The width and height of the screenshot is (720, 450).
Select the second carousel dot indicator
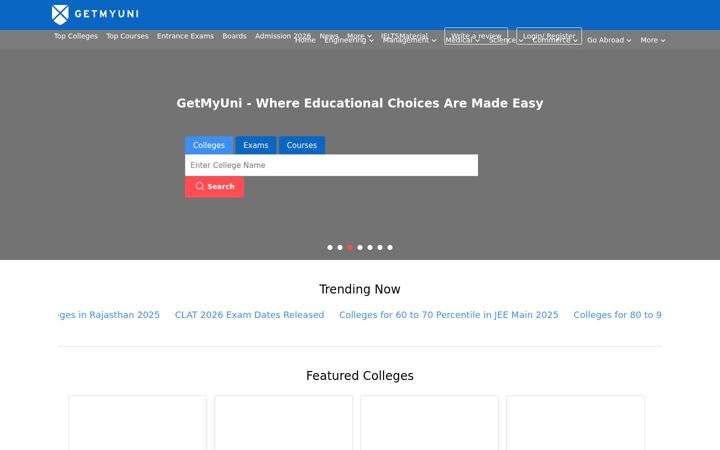[x=340, y=248]
